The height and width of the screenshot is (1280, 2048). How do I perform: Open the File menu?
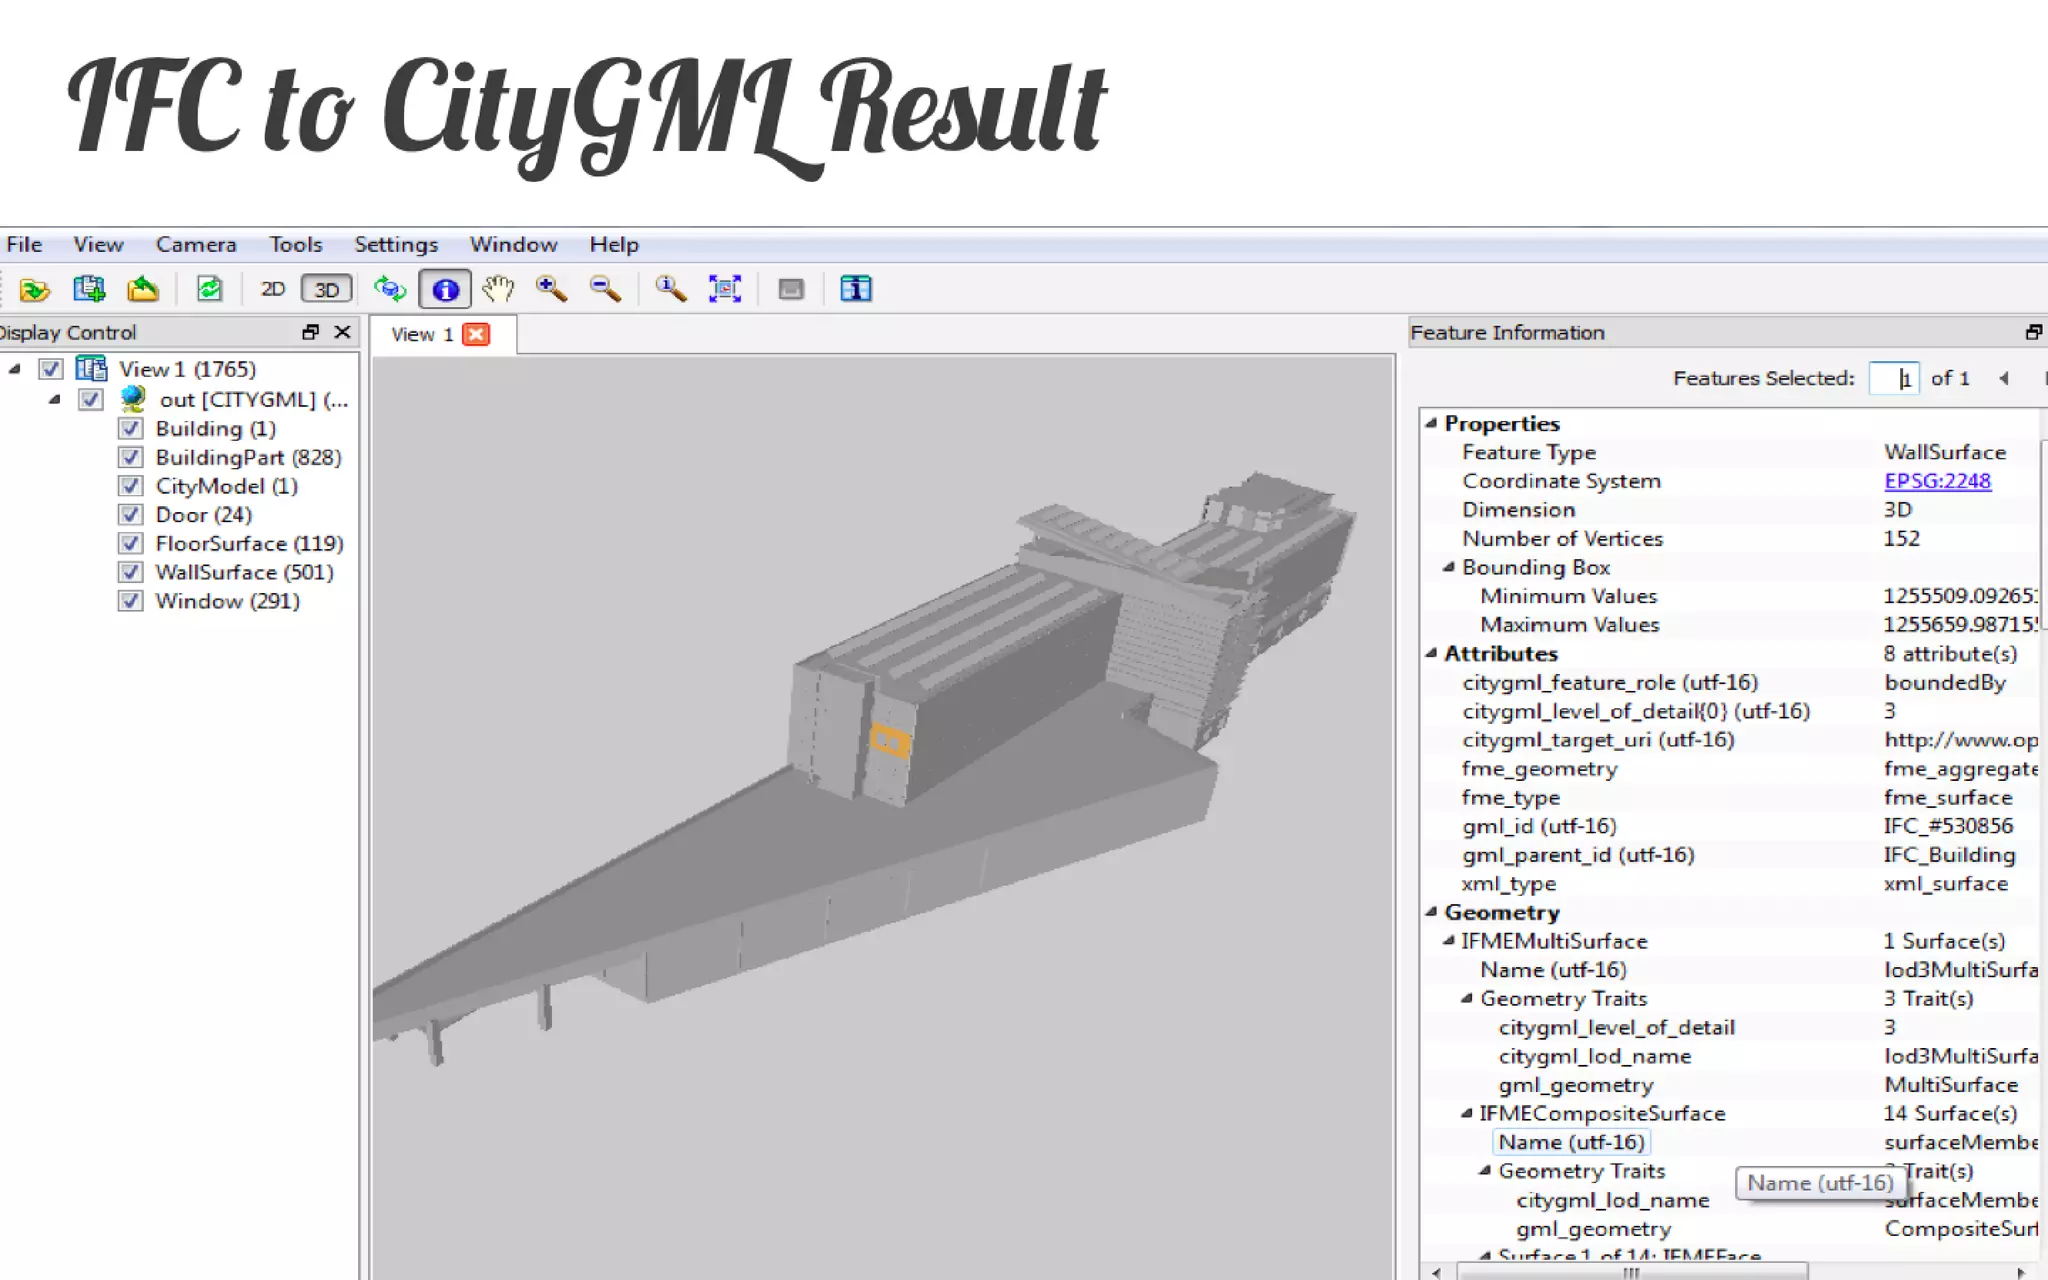pos(24,245)
